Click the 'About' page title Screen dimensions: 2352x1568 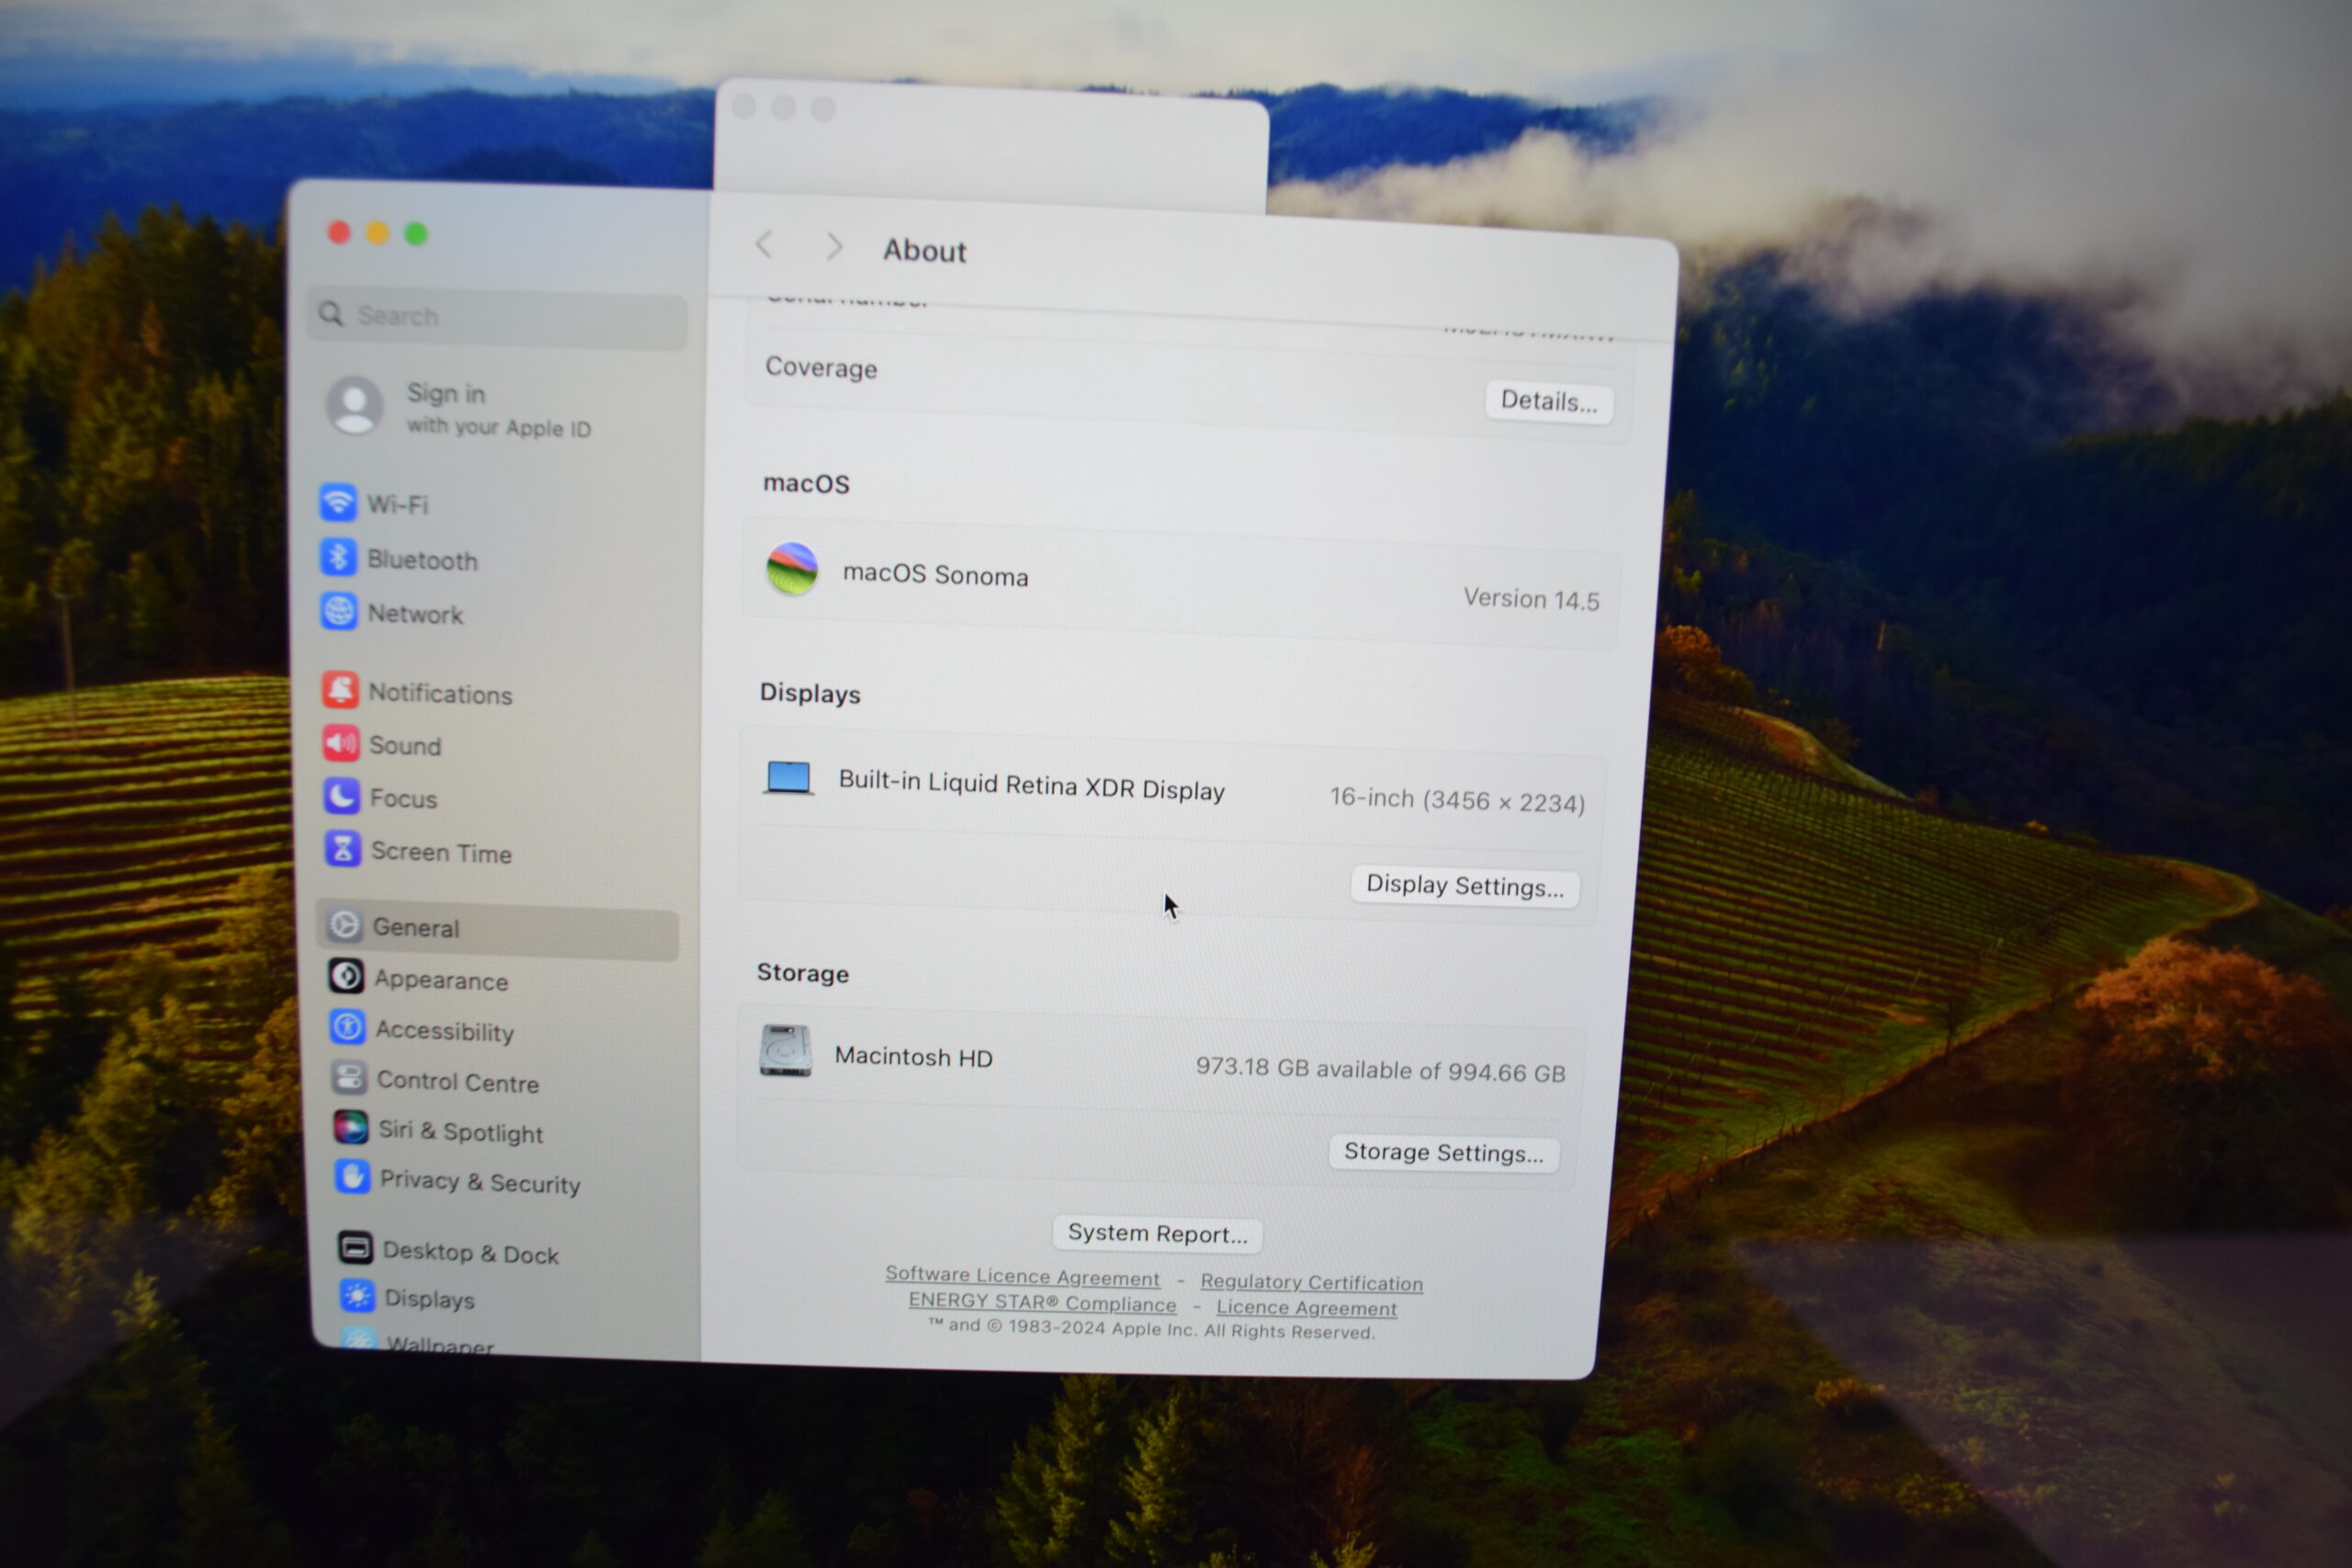coord(924,250)
